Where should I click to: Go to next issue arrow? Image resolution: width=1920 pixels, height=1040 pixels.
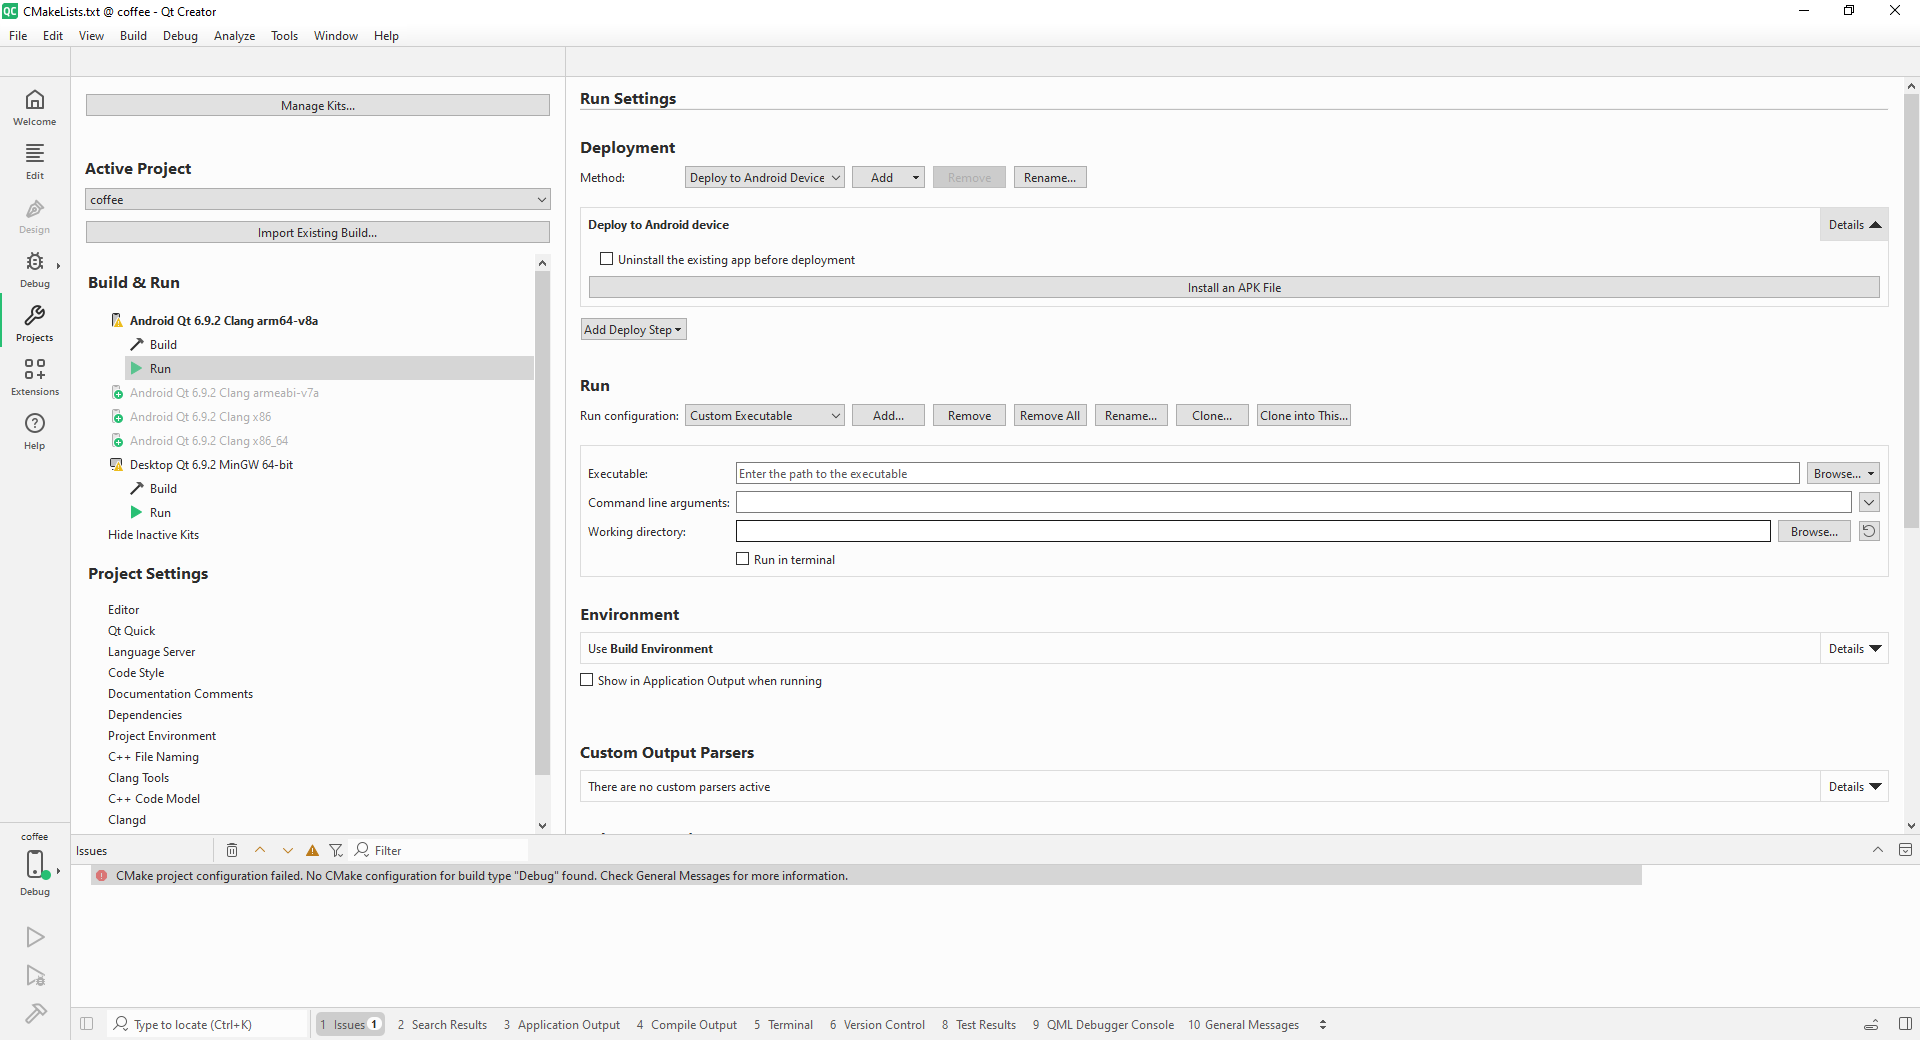click(288, 850)
